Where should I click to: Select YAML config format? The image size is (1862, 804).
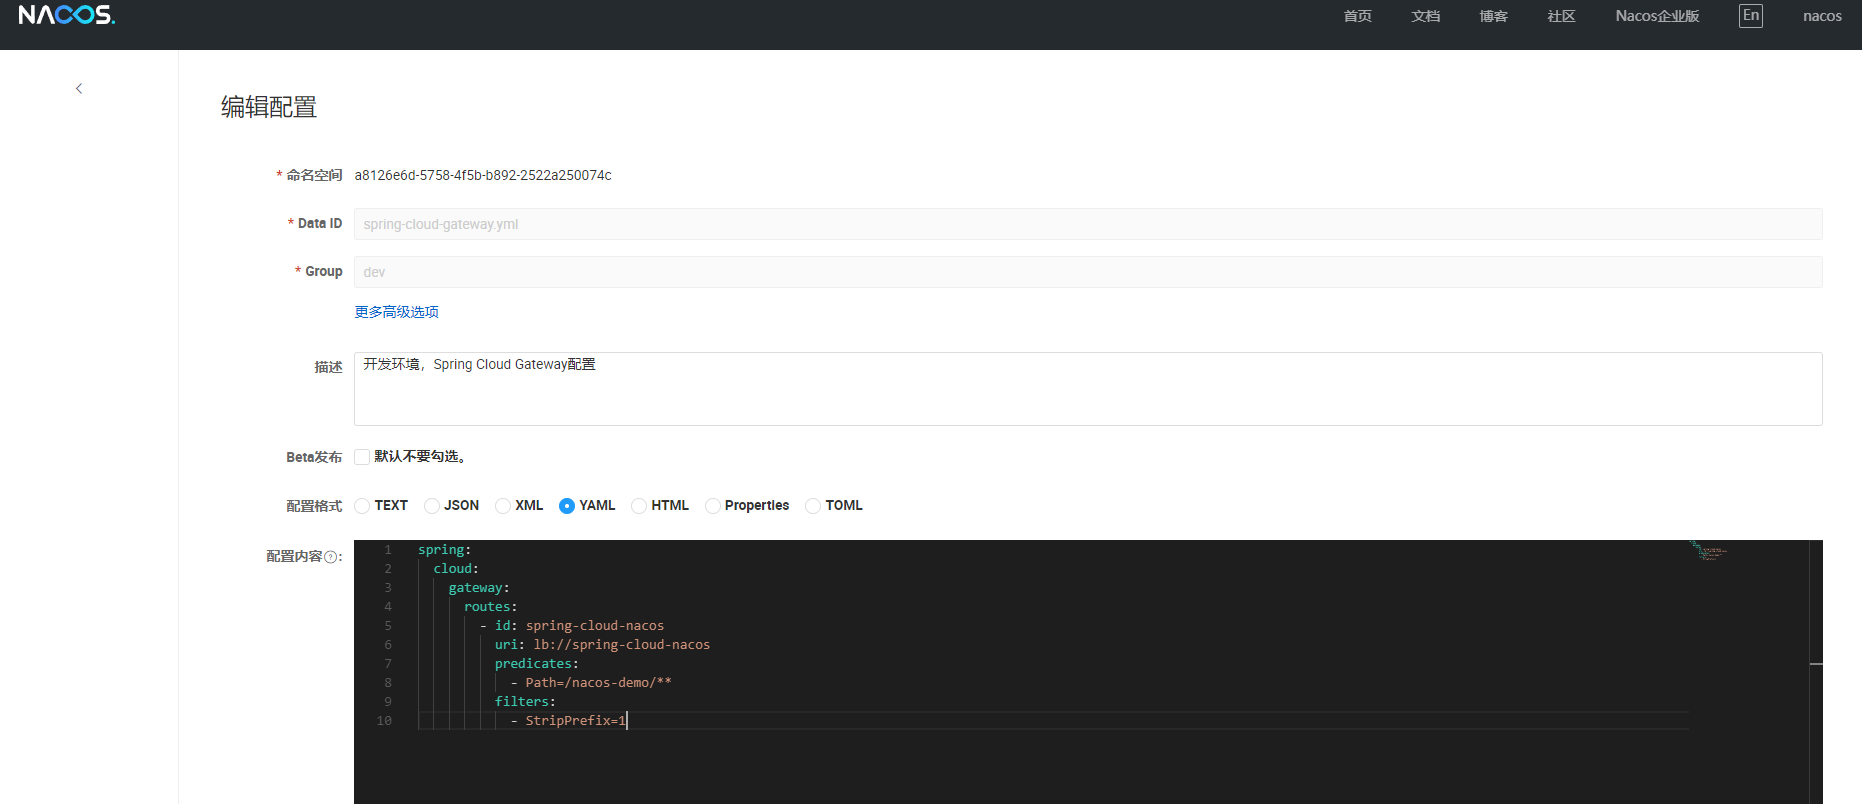tap(567, 506)
